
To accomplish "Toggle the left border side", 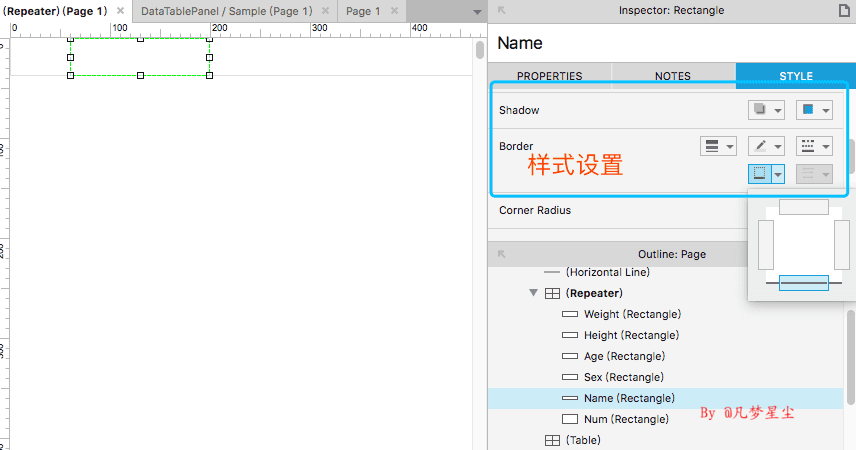I will pyautogui.click(x=766, y=245).
